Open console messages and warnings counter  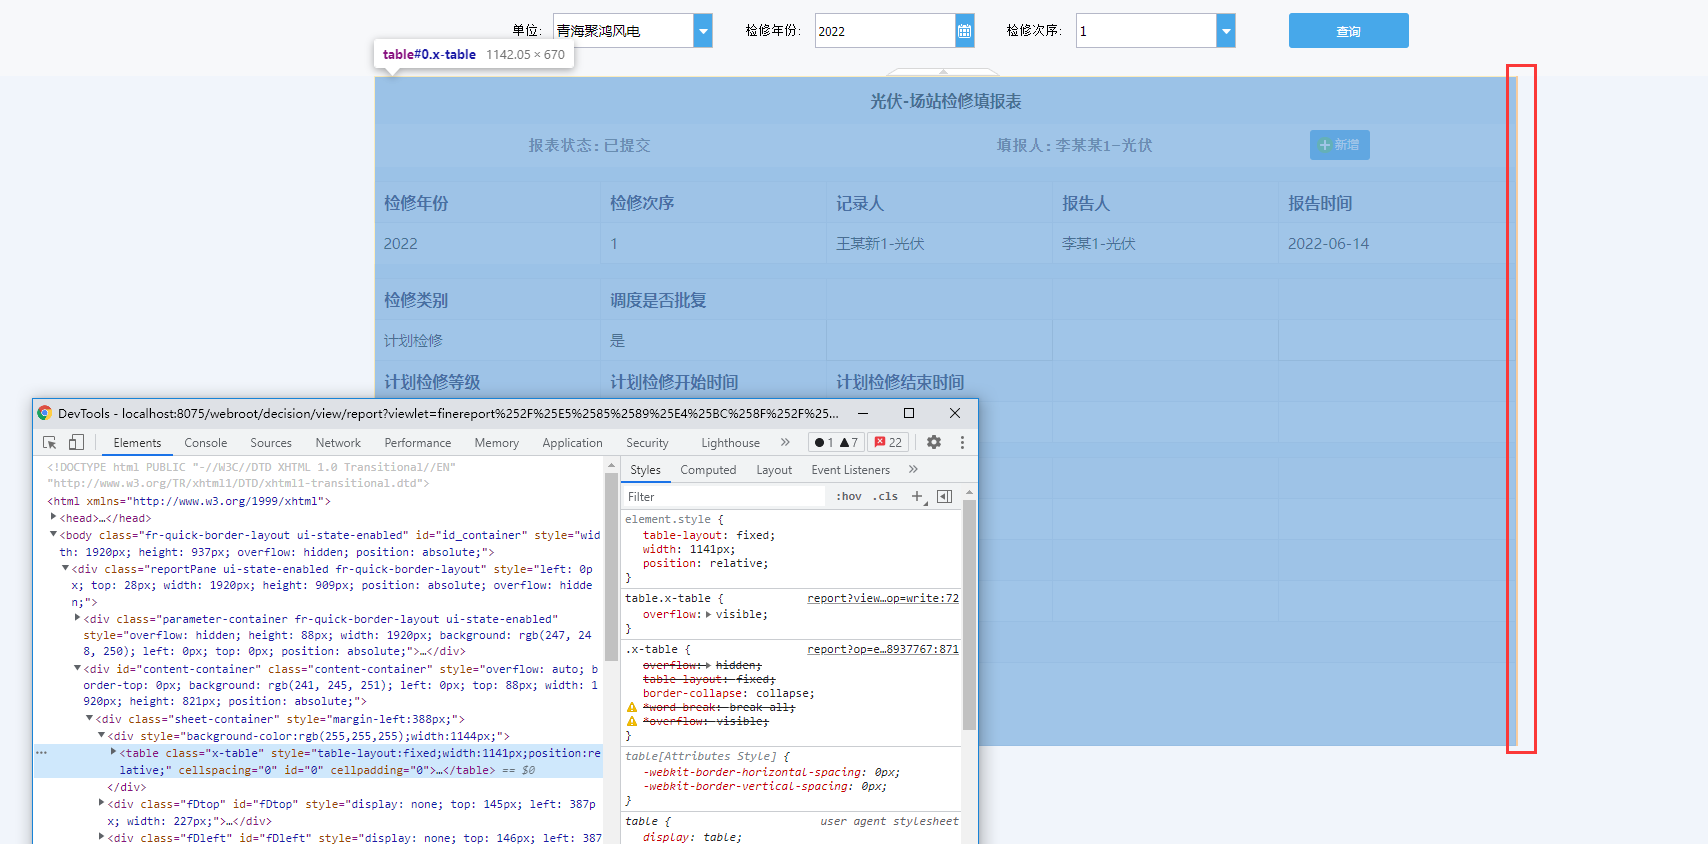[x=836, y=442]
